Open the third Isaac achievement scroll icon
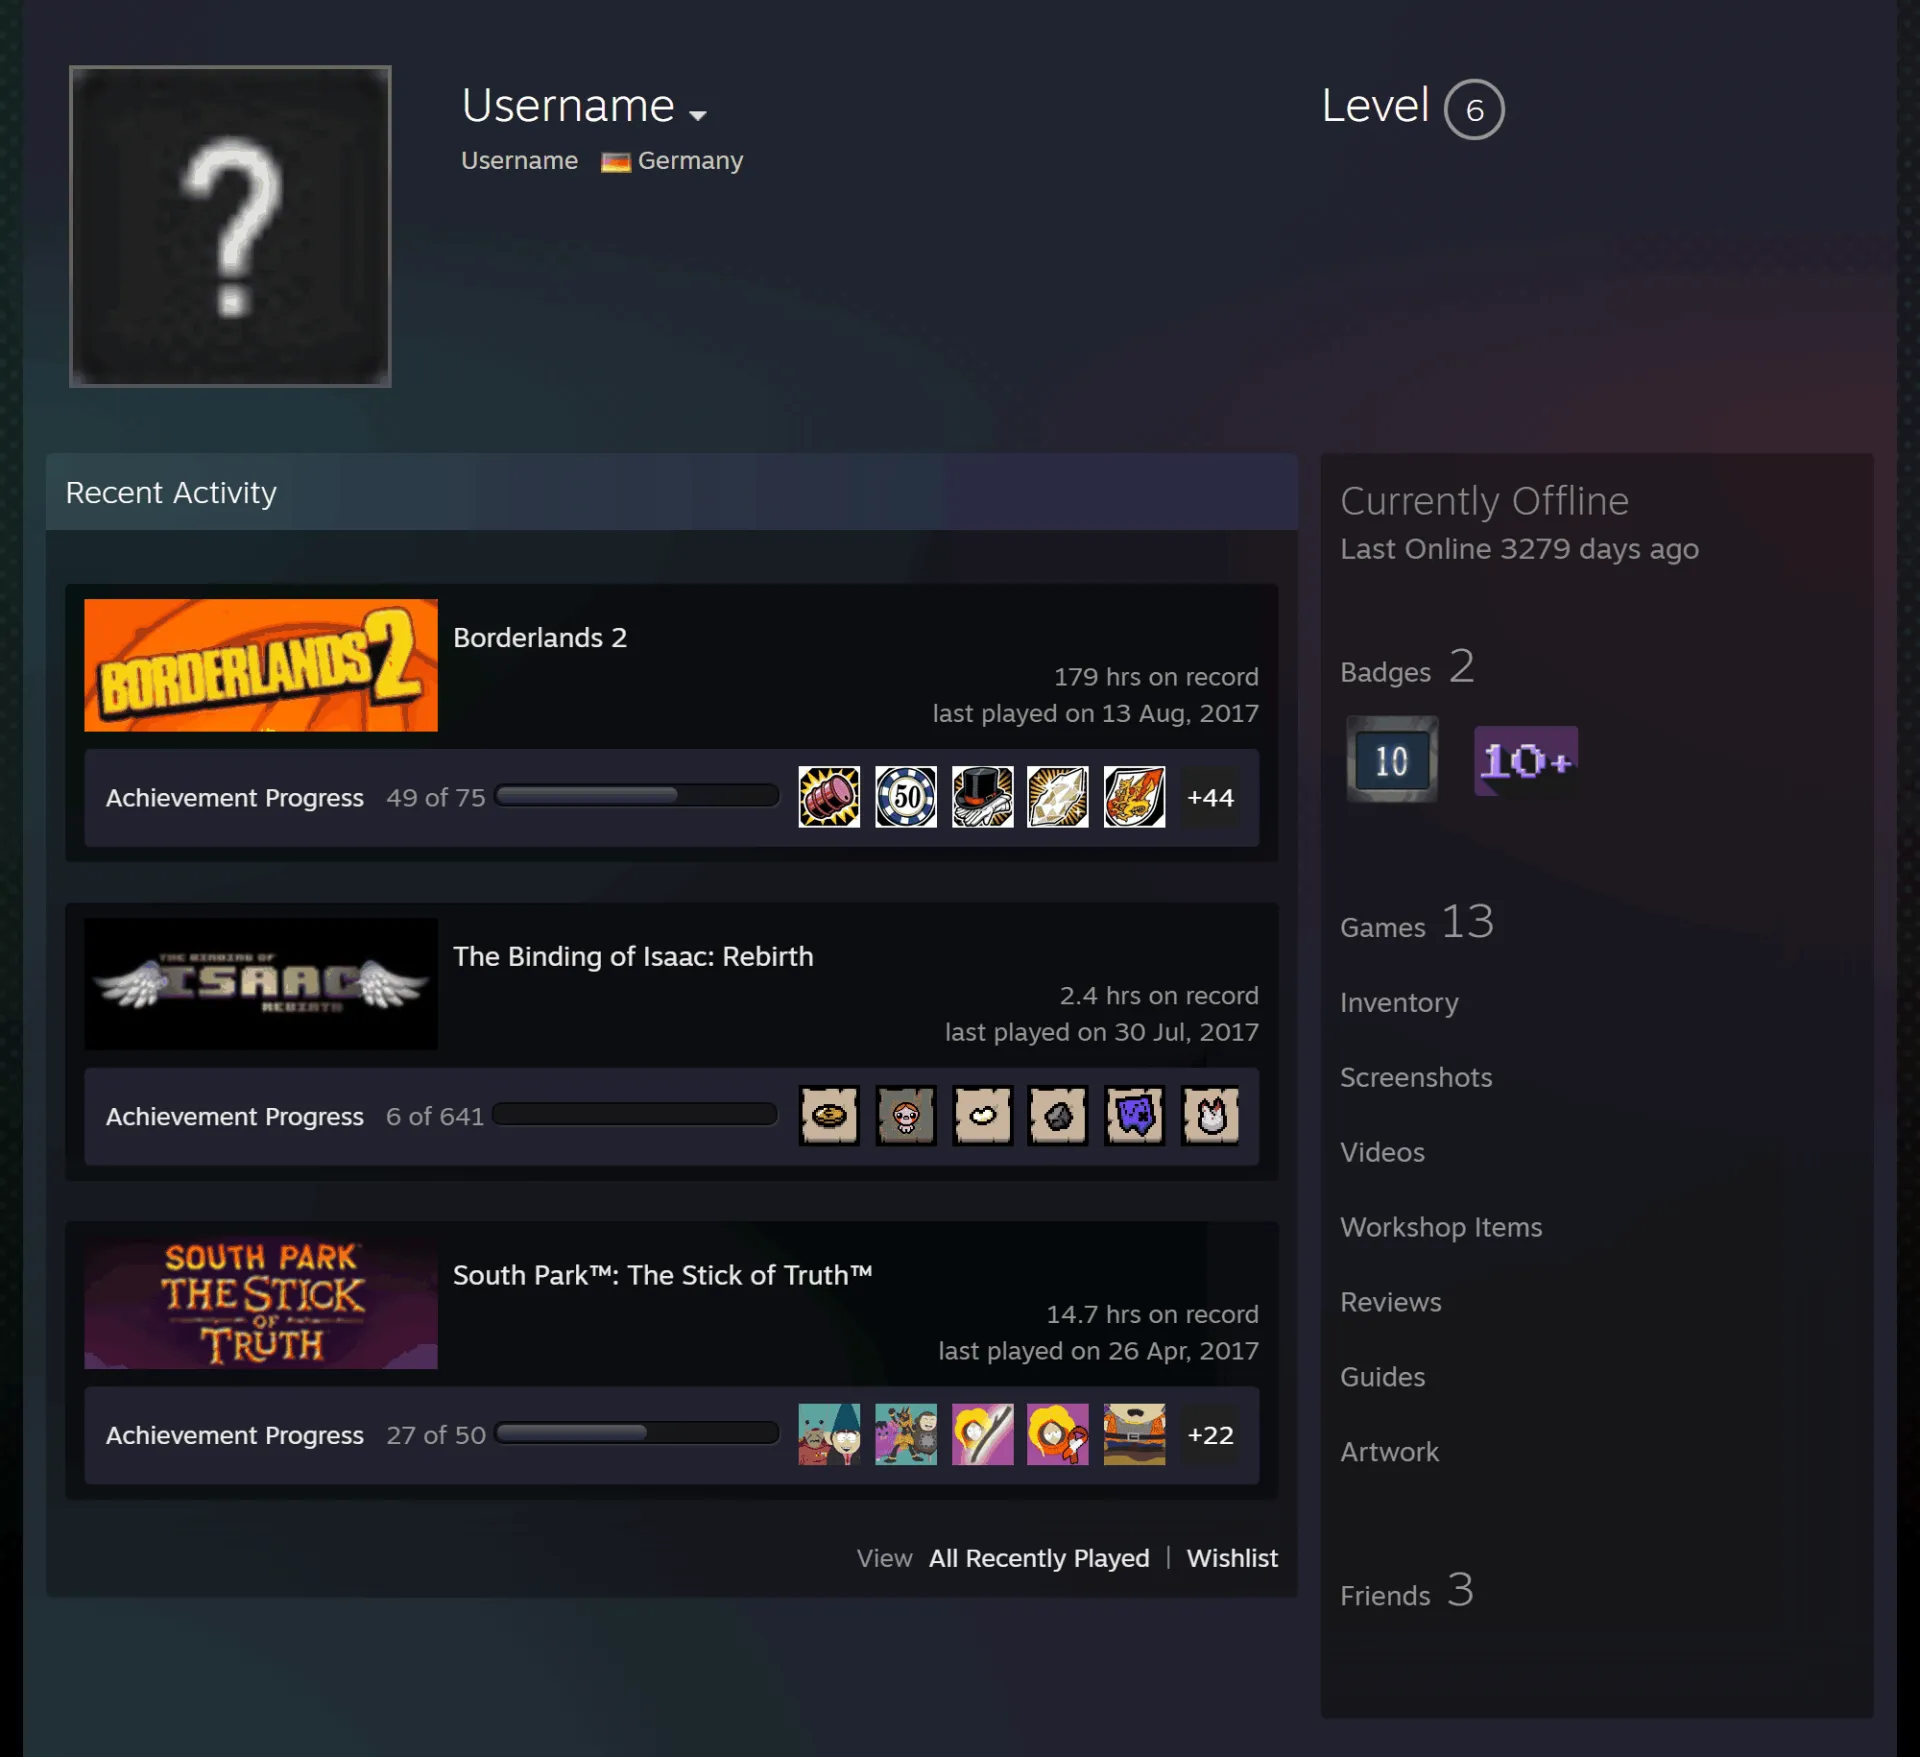This screenshot has height=1757, width=1920. [x=982, y=1115]
